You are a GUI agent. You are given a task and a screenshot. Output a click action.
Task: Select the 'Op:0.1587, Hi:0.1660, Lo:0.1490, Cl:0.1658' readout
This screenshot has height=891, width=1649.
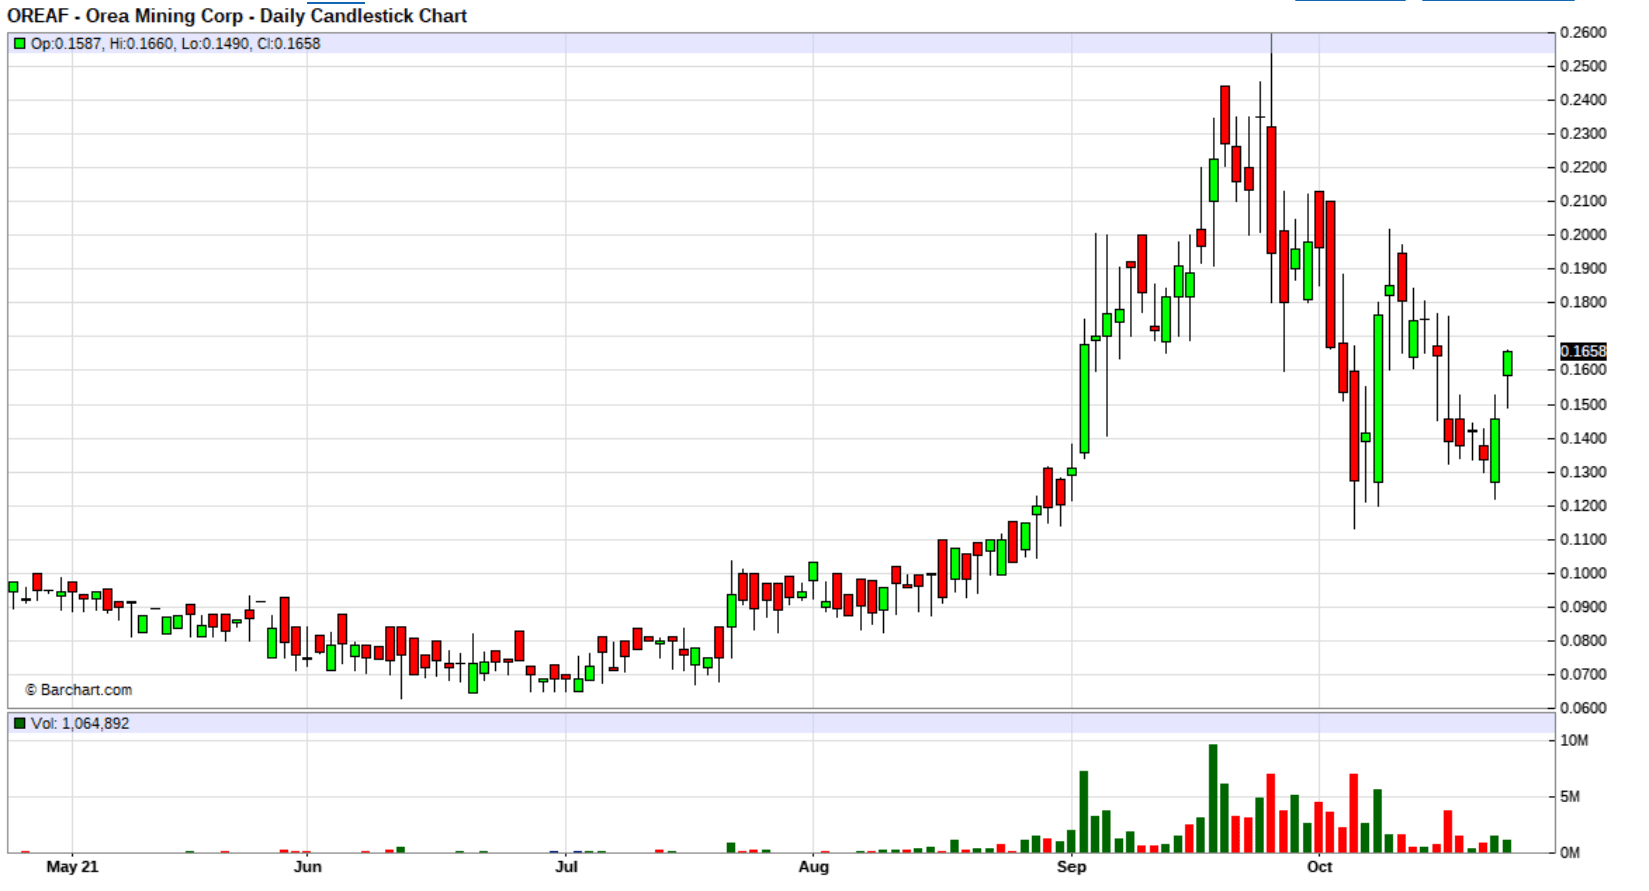[x=175, y=44]
